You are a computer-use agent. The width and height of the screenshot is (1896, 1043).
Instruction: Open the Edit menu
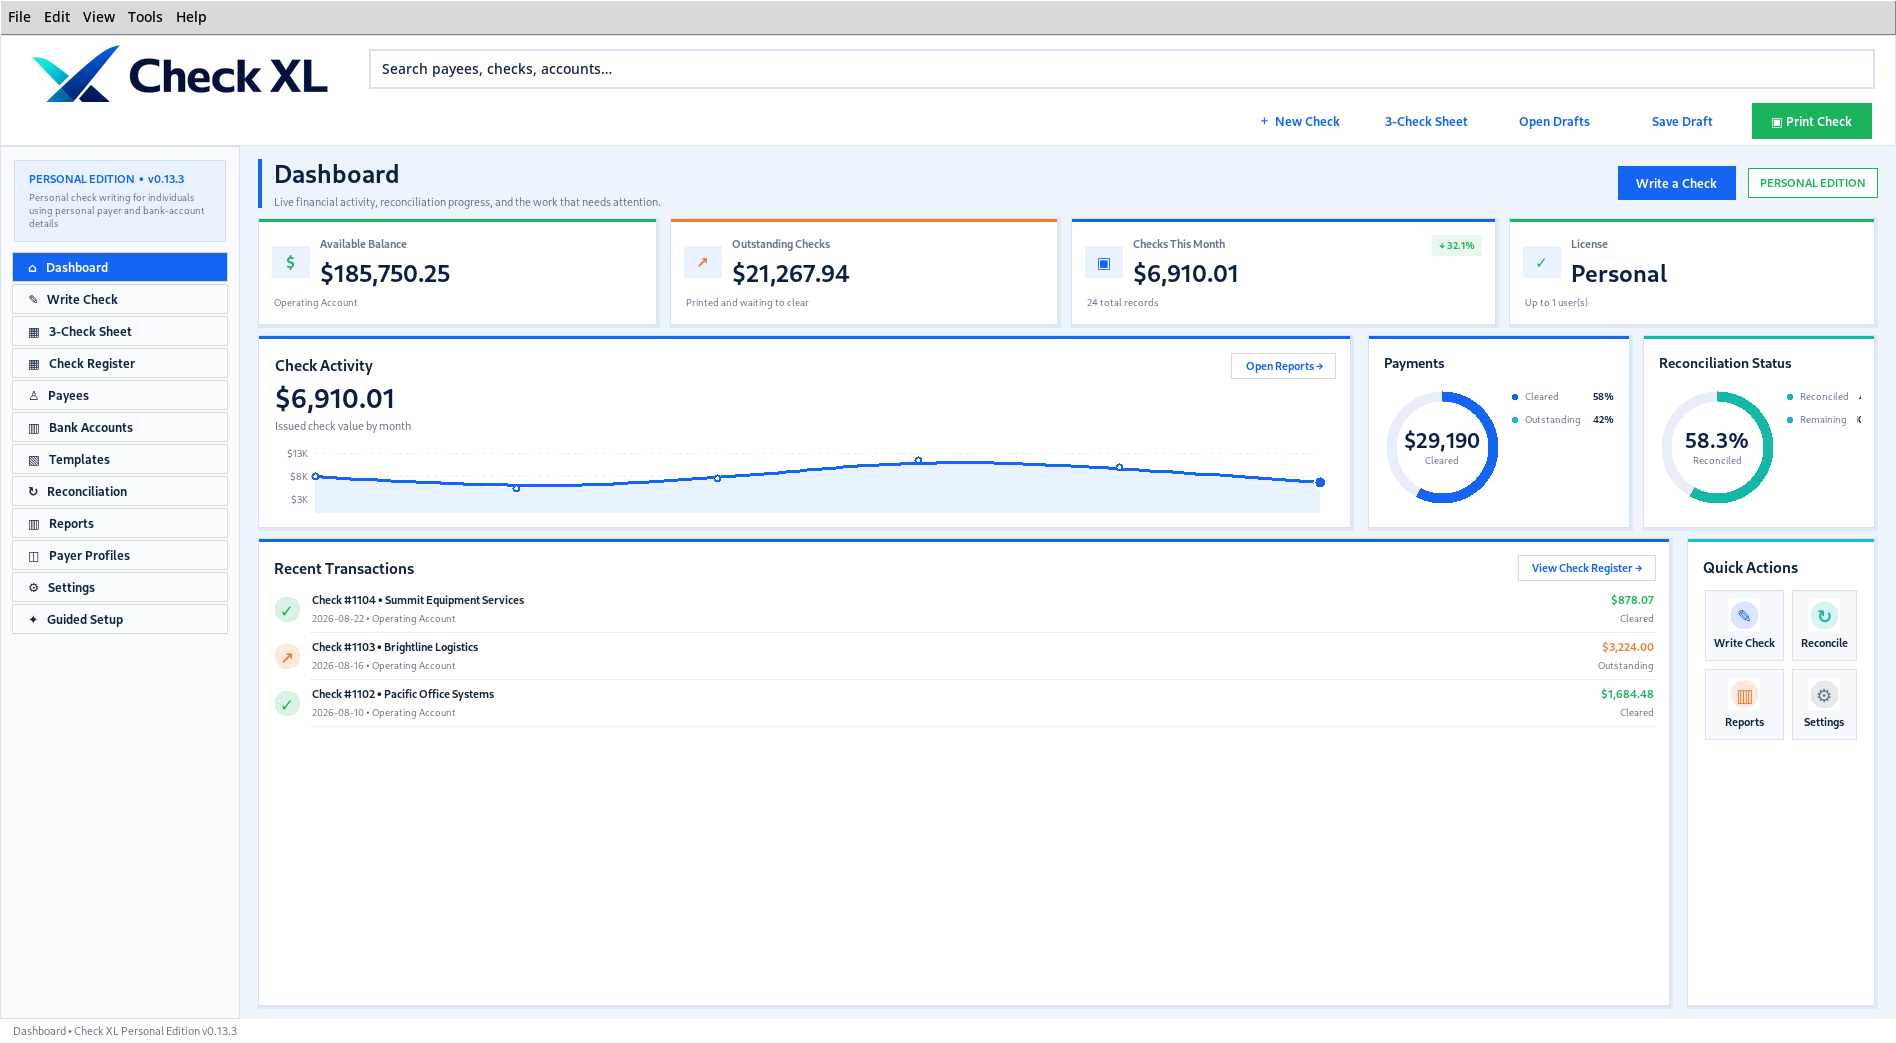(x=57, y=17)
